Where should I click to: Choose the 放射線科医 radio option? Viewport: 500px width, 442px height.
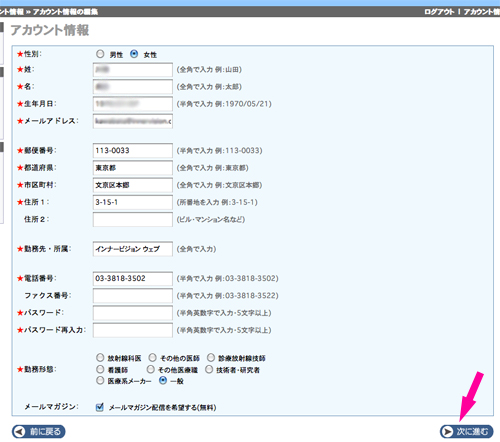click(x=100, y=358)
